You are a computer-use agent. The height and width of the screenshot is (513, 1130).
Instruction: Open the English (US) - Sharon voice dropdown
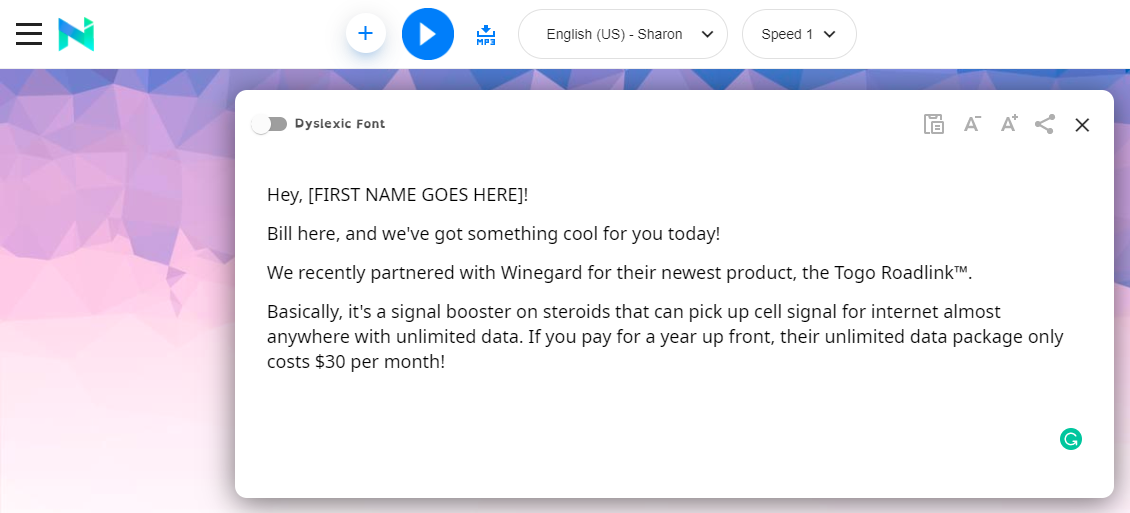[623, 34]
